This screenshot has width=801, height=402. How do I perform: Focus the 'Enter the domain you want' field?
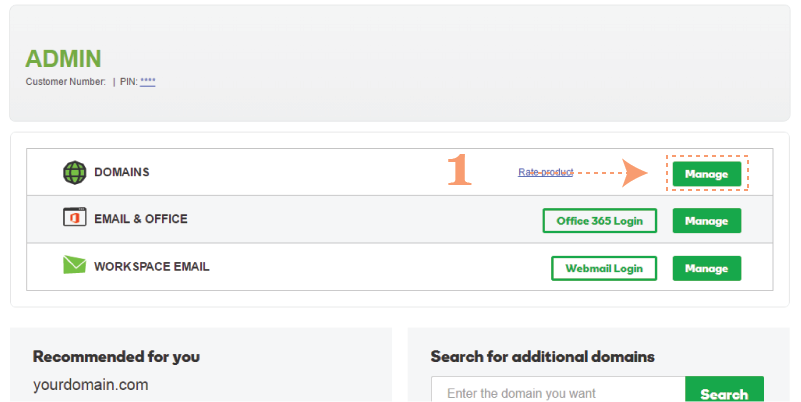[558, 390]
